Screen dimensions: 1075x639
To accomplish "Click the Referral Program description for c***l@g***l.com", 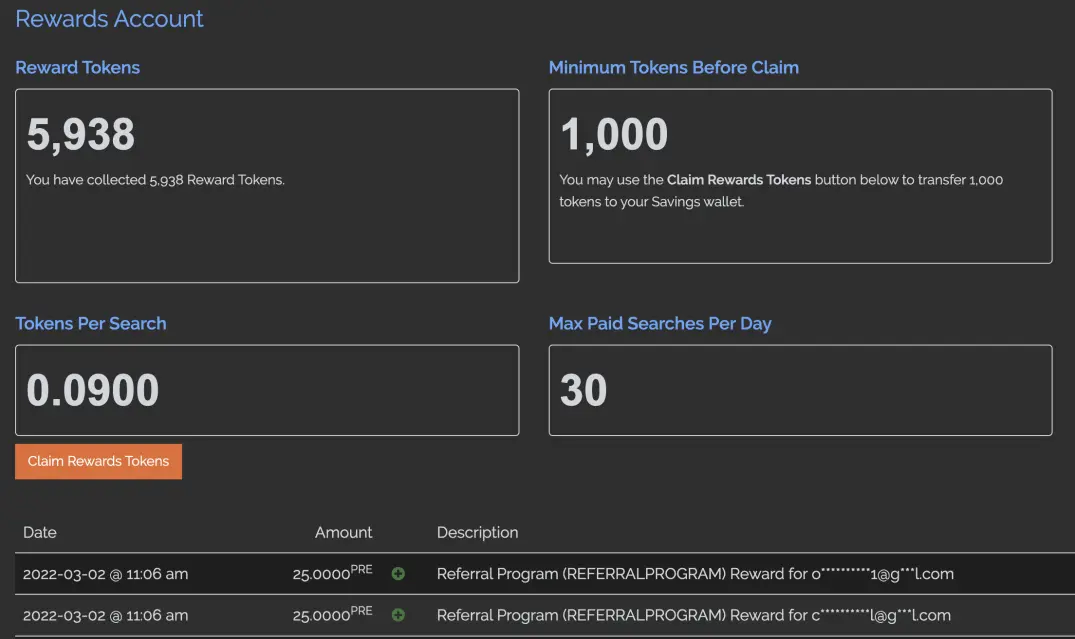I will click(x=694, y=615).
